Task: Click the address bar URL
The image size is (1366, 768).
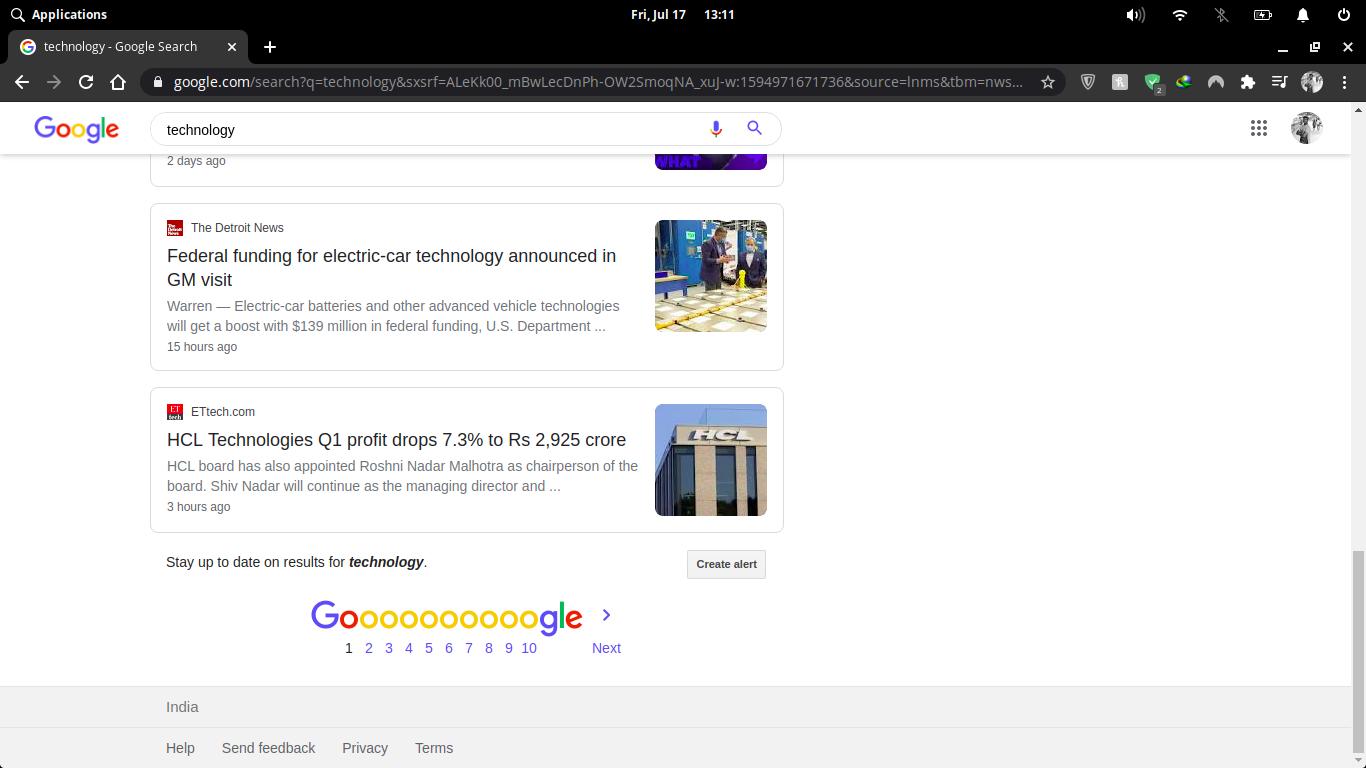Action: (598, 82)
